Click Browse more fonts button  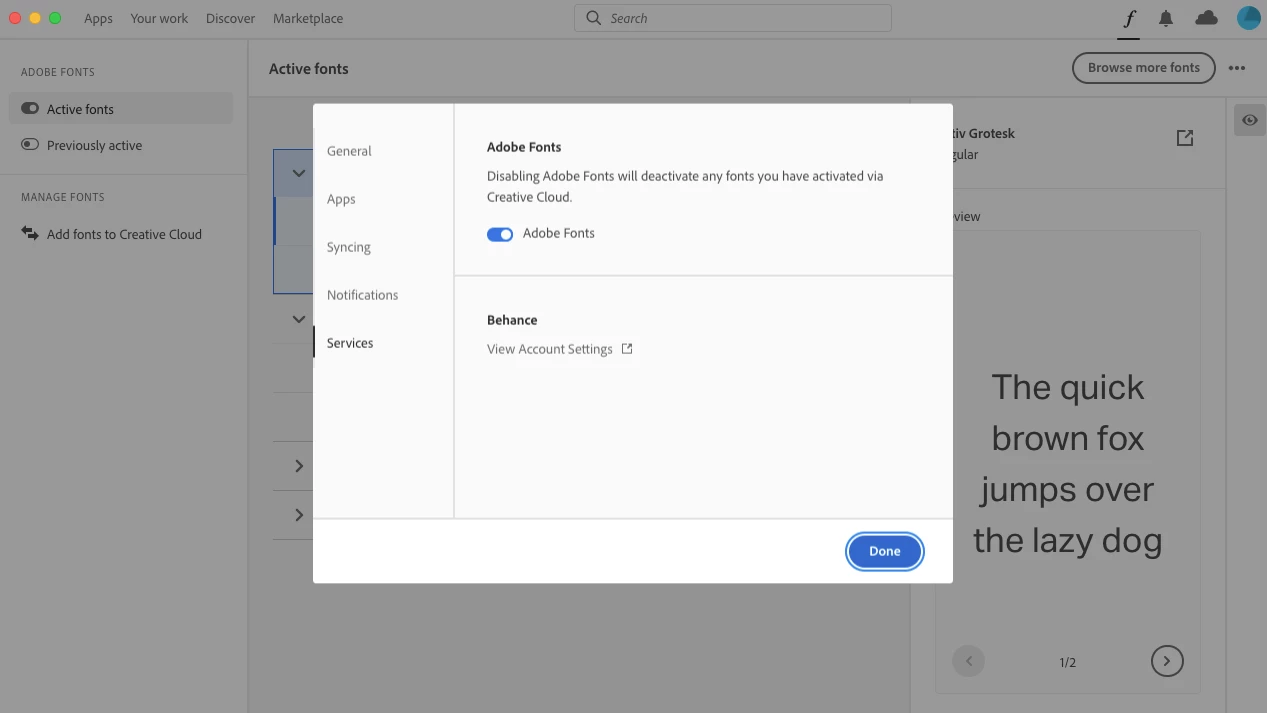click(1143, 68)
